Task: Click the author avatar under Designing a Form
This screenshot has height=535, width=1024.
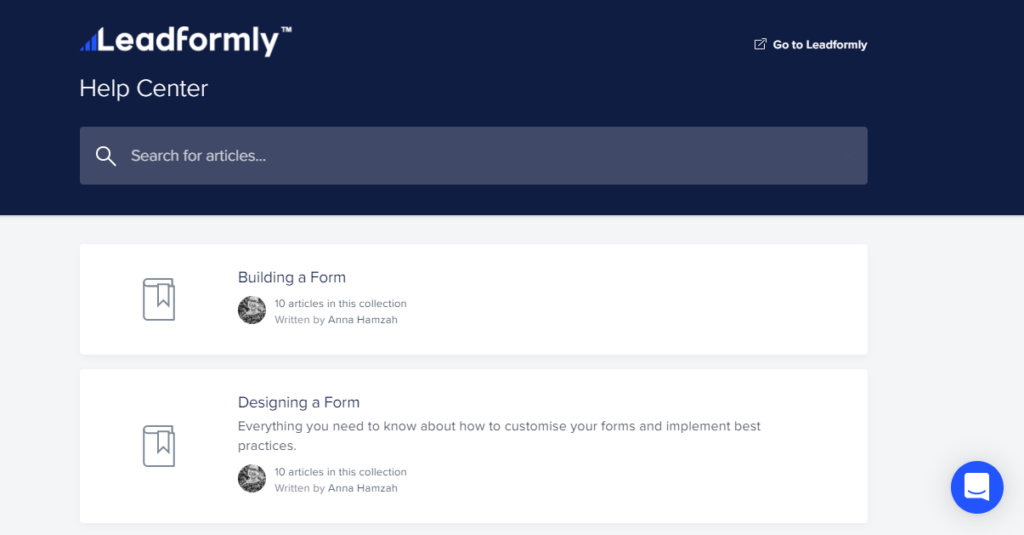Action: click(x=252, y=478)
